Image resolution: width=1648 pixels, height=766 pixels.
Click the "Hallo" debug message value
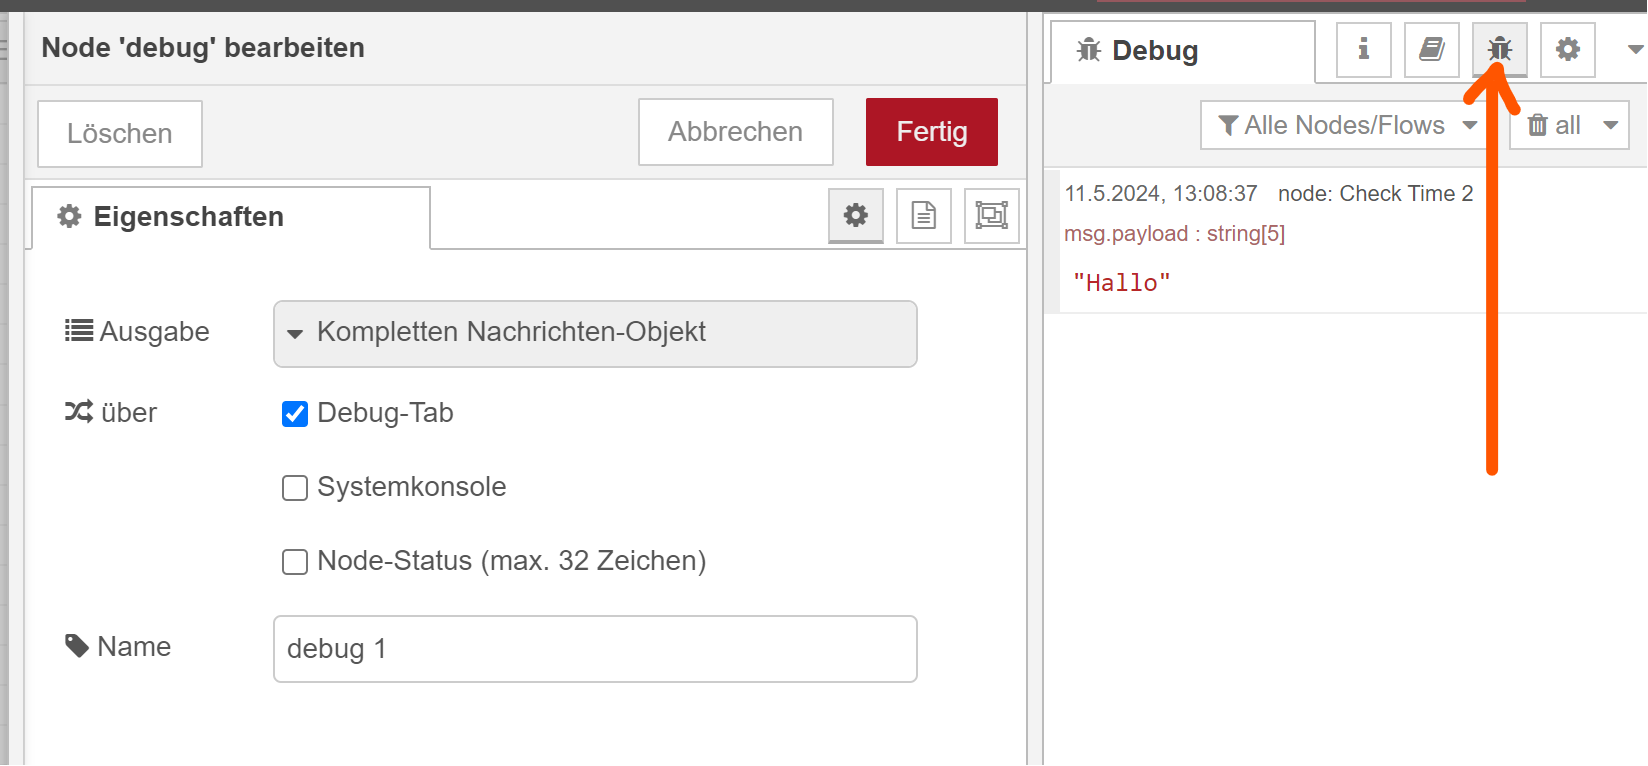pos(1121,283)
